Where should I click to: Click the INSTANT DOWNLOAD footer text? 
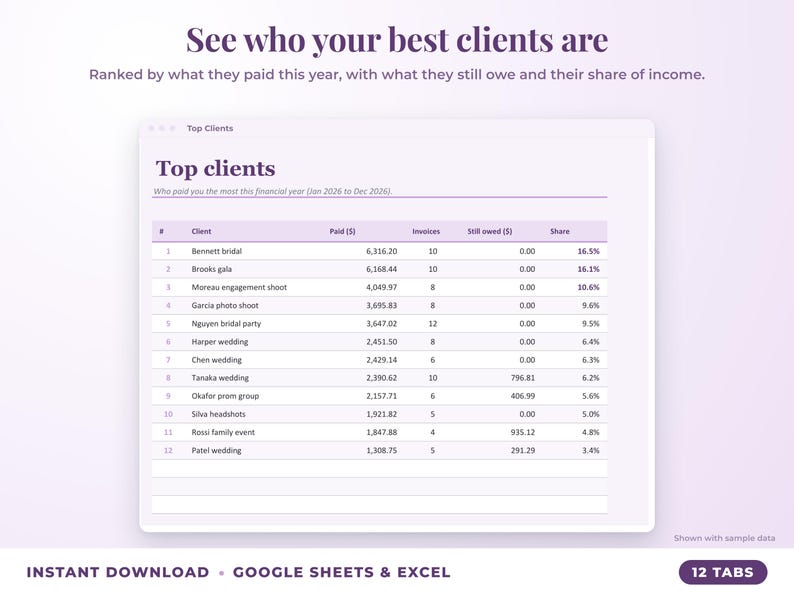pyautogui.click(x=118, y=572)
